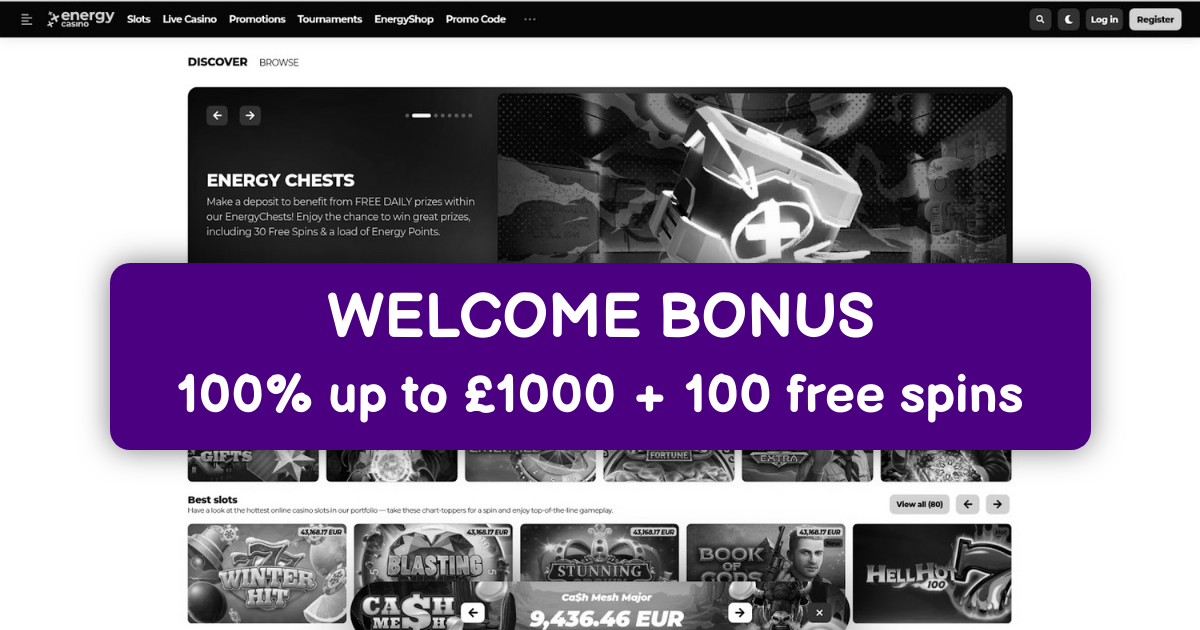Show next hero banner slide

coord(250,115)
